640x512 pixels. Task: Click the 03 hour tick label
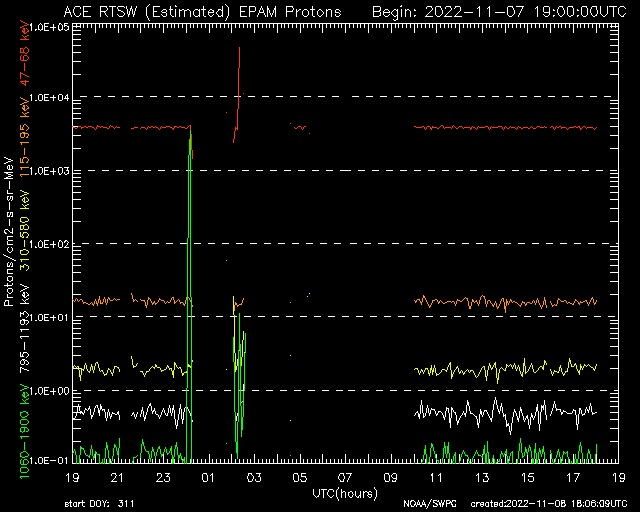tap(254, 477)
